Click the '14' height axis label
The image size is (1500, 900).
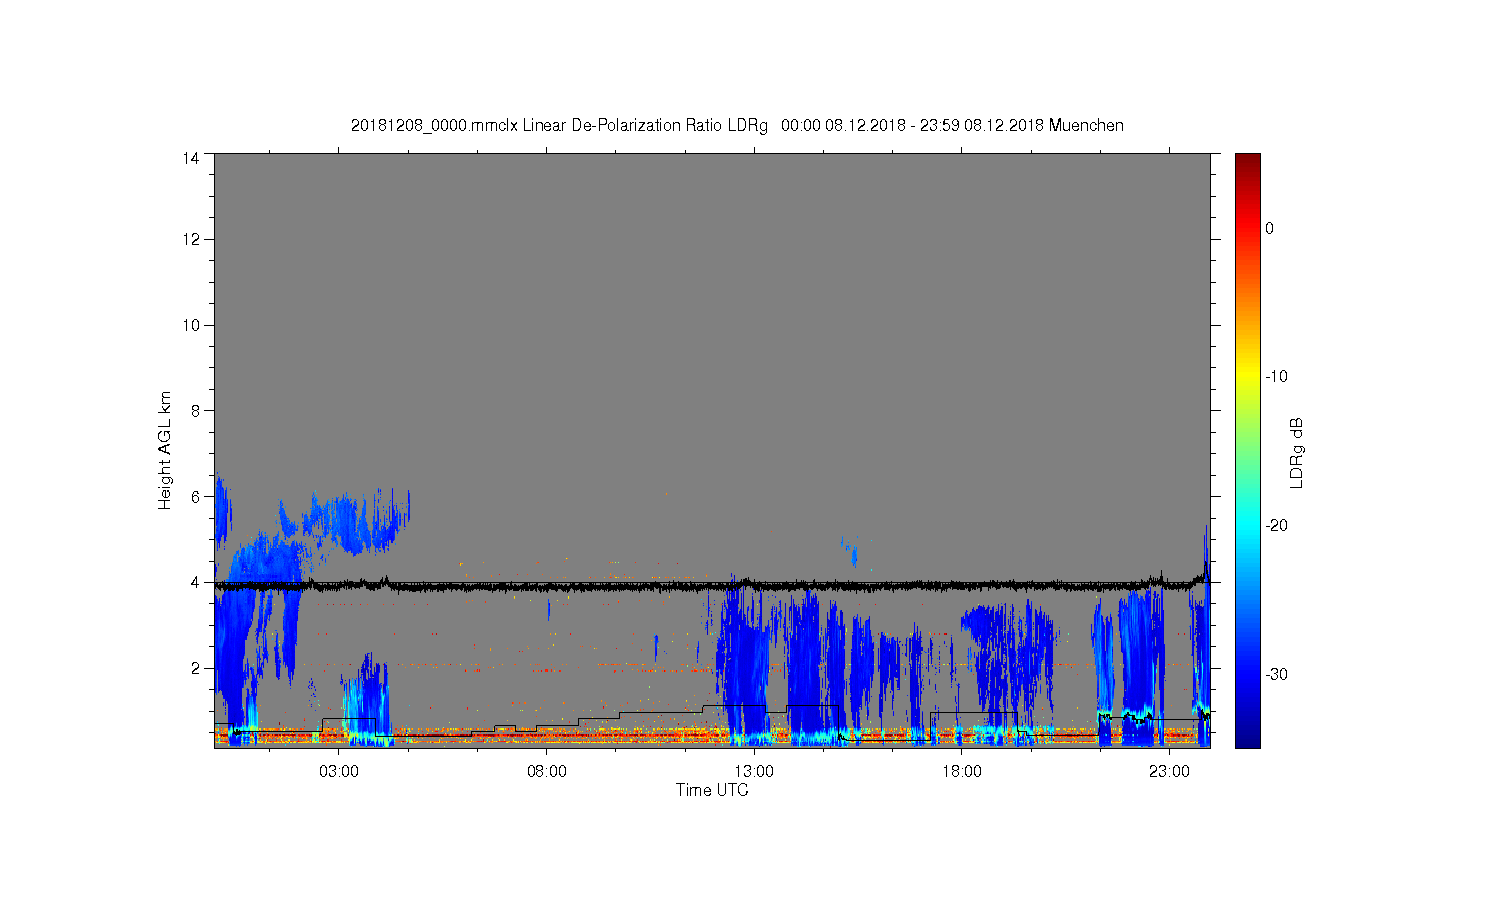pos(191,158)
